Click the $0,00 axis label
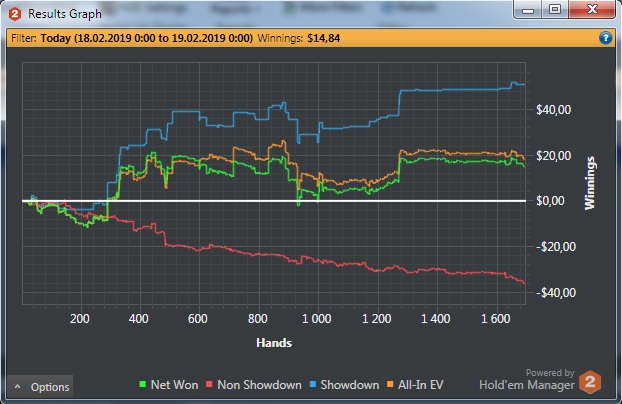The height and width of the screenshot is (404, 622). point(550,201)
